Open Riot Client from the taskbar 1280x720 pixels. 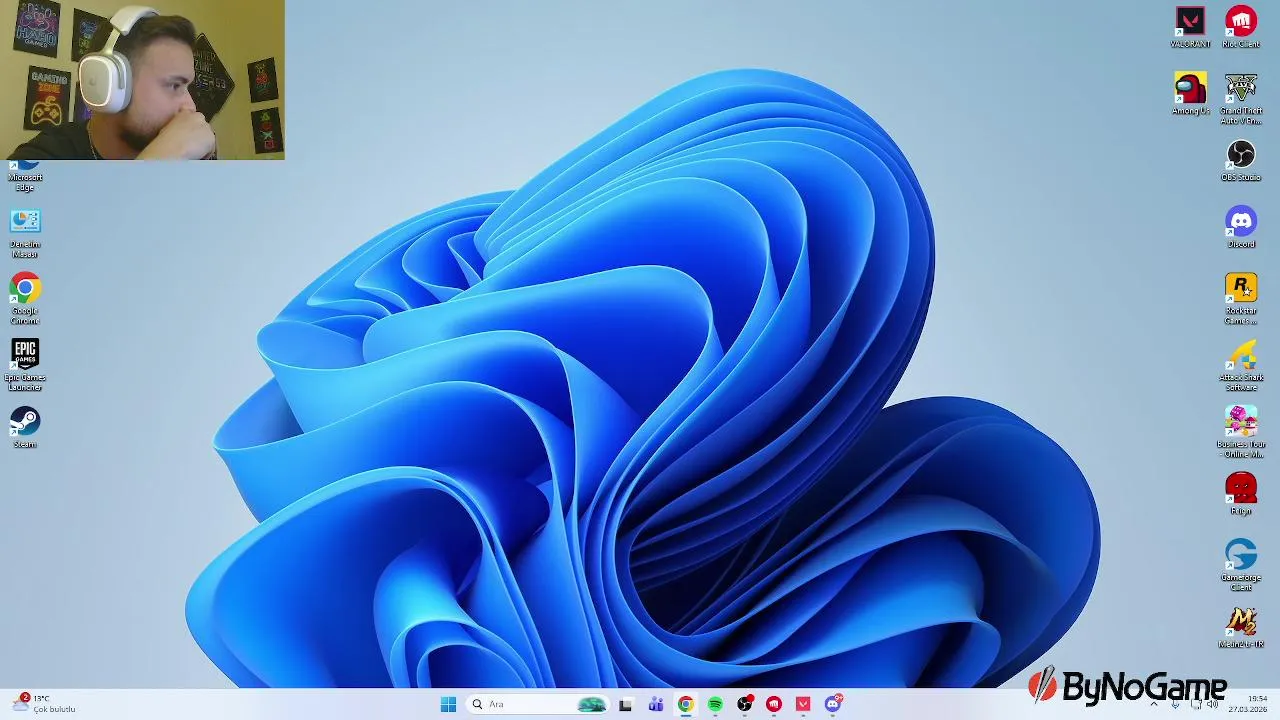(x=774, y=704)
